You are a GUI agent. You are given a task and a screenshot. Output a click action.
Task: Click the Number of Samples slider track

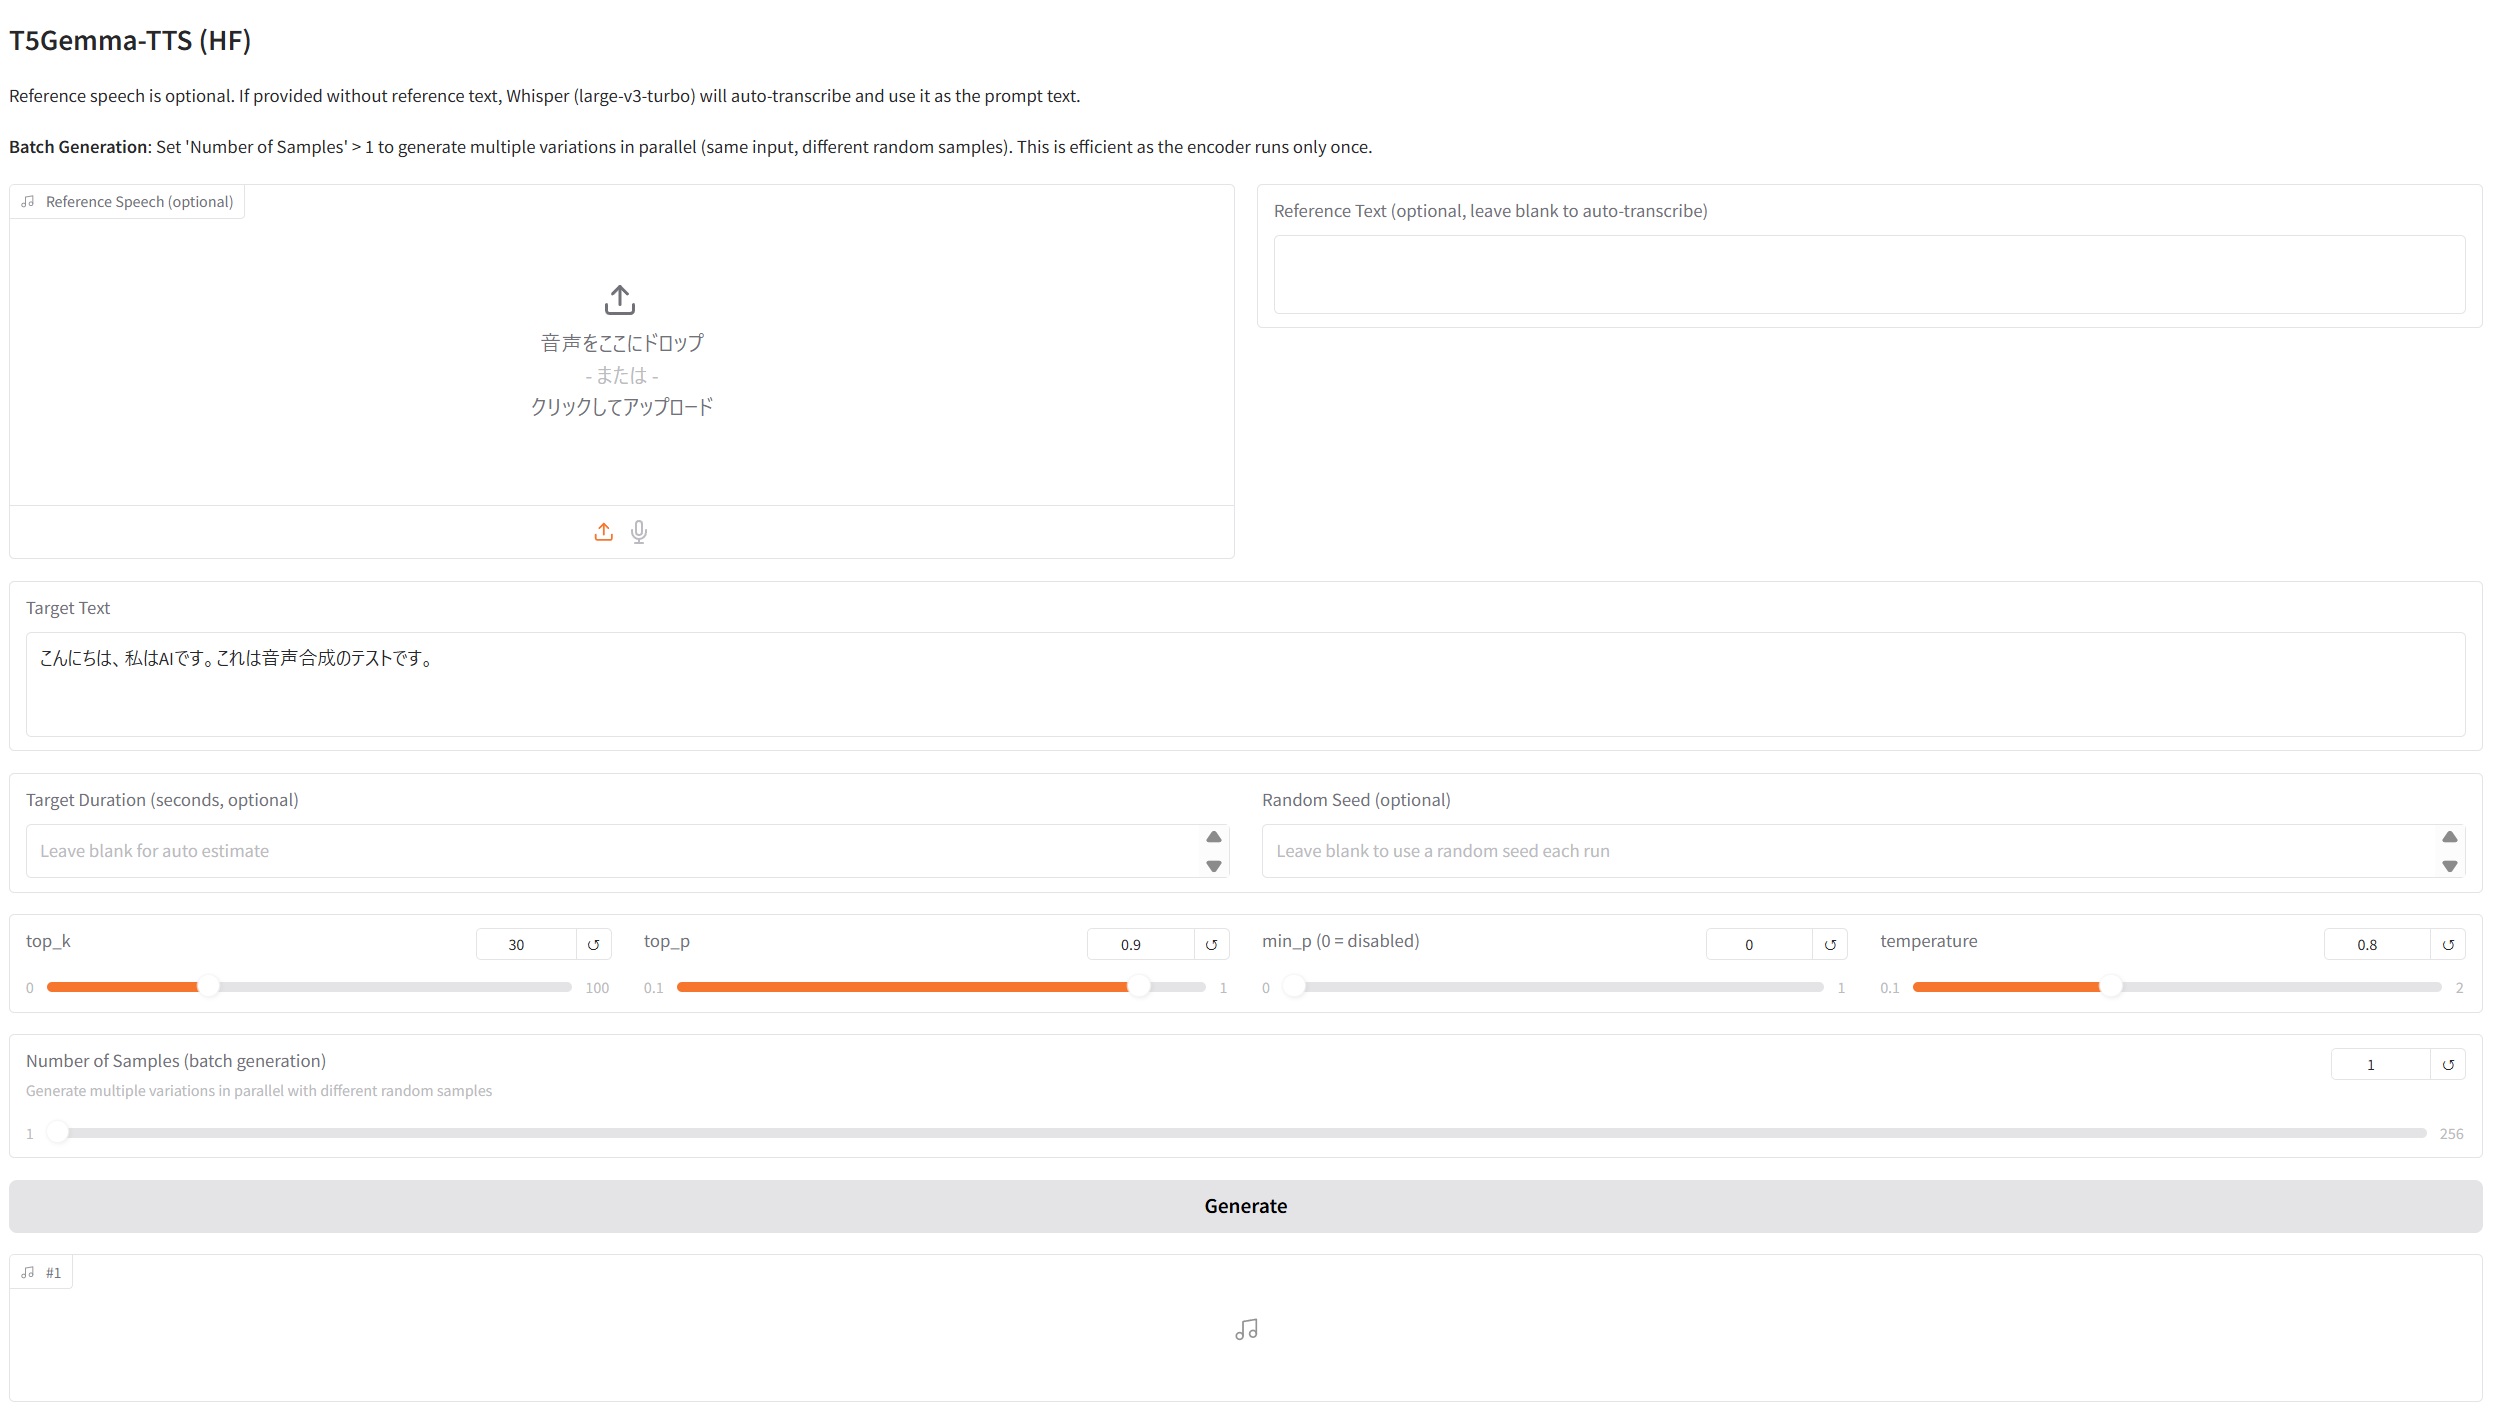[x=1240, y=1133]
